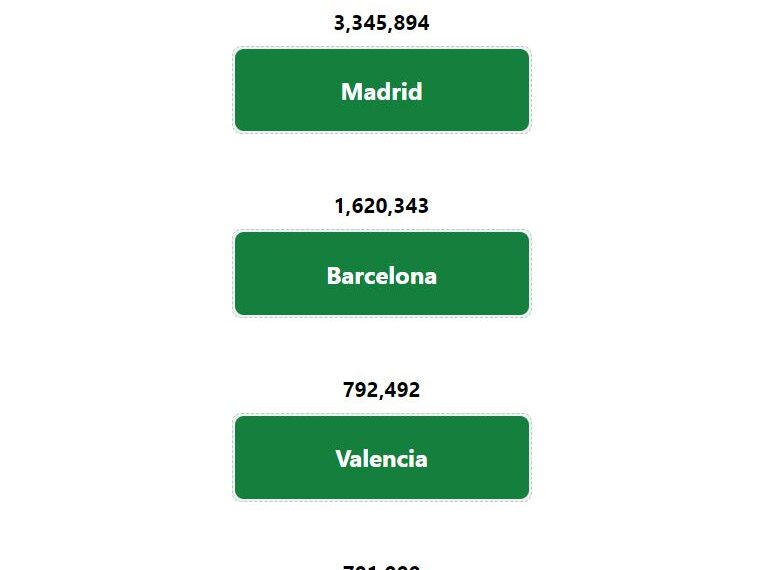Screen dimensions: 762x570
Task: Click the partially visible number at the bottom
Action: (x=381, y=567)
